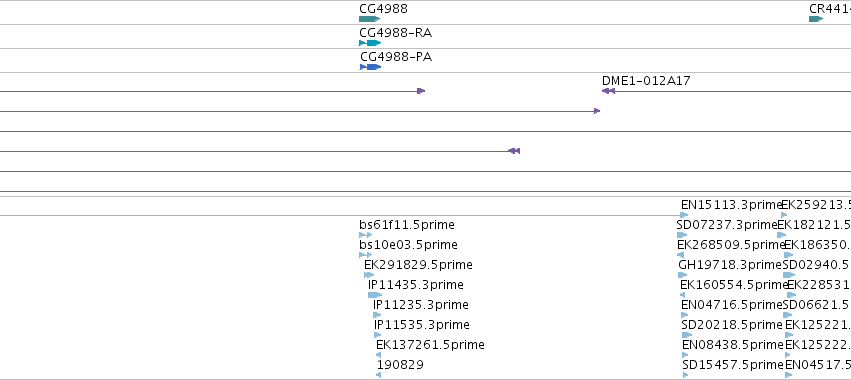Click the CG4988 gene arrow glyph
This screenshot has height=380, width=851.
(x=370, y=19)
